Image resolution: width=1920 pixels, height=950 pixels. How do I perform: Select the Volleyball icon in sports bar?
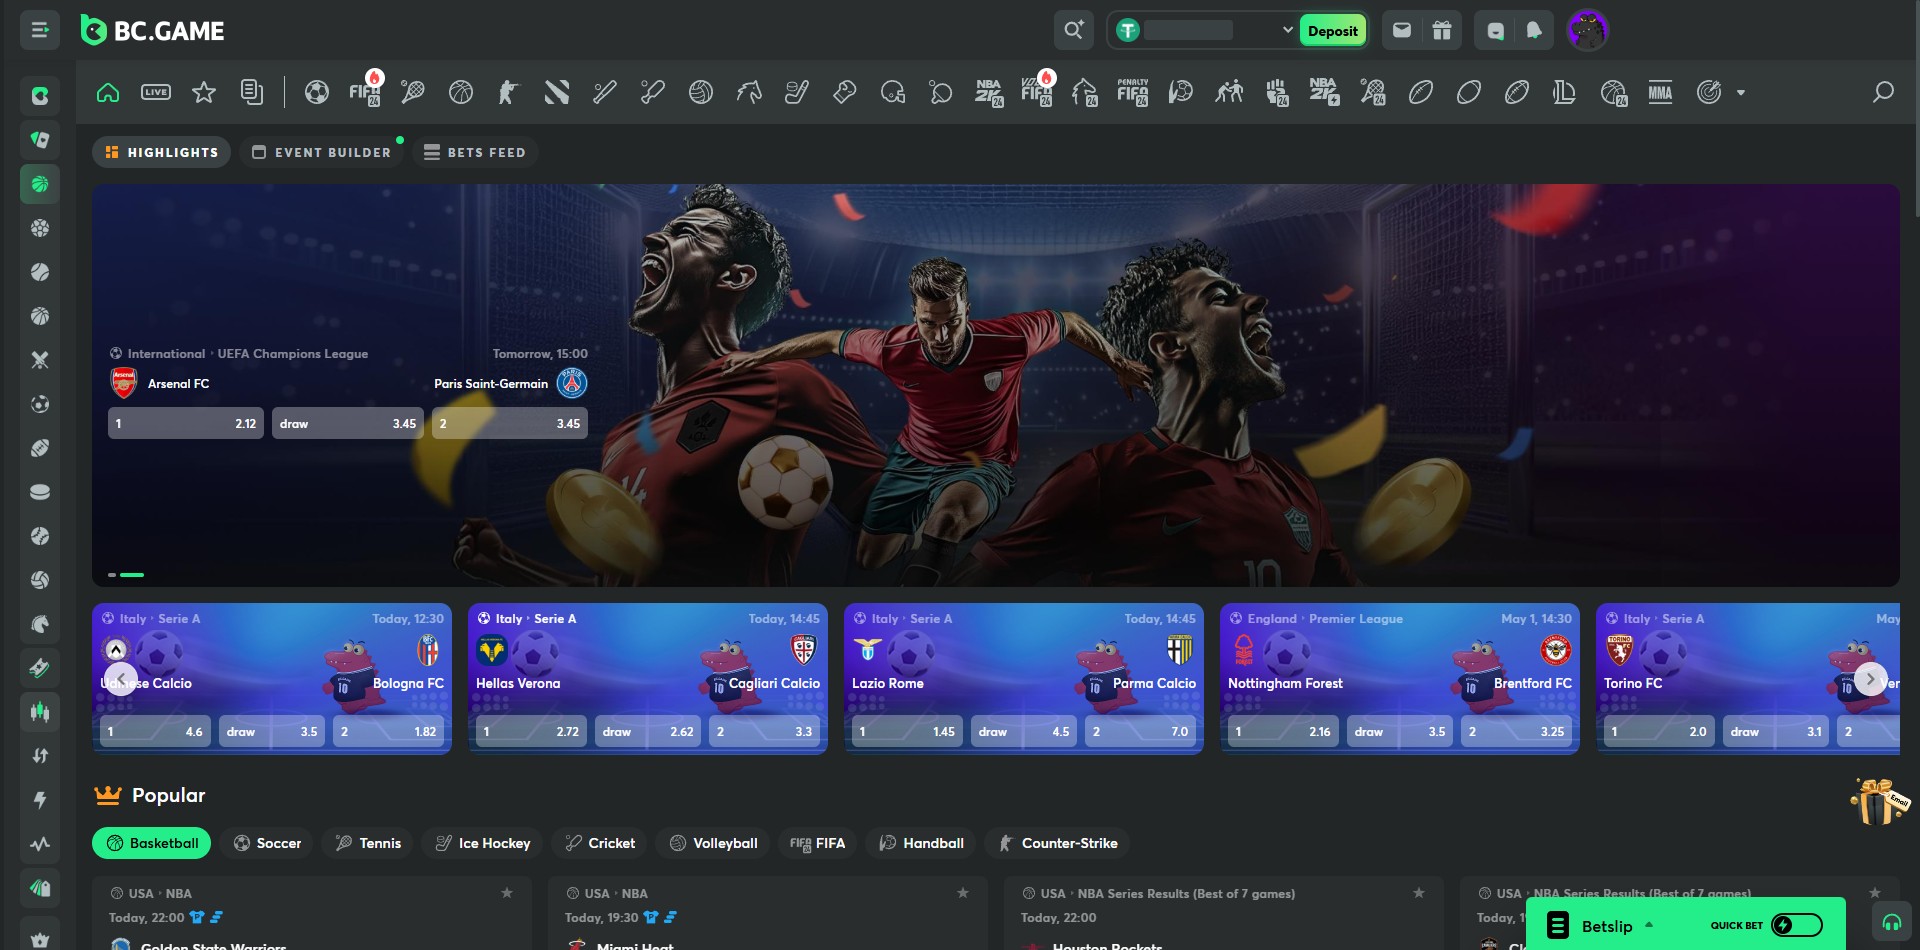pos(701,93)
